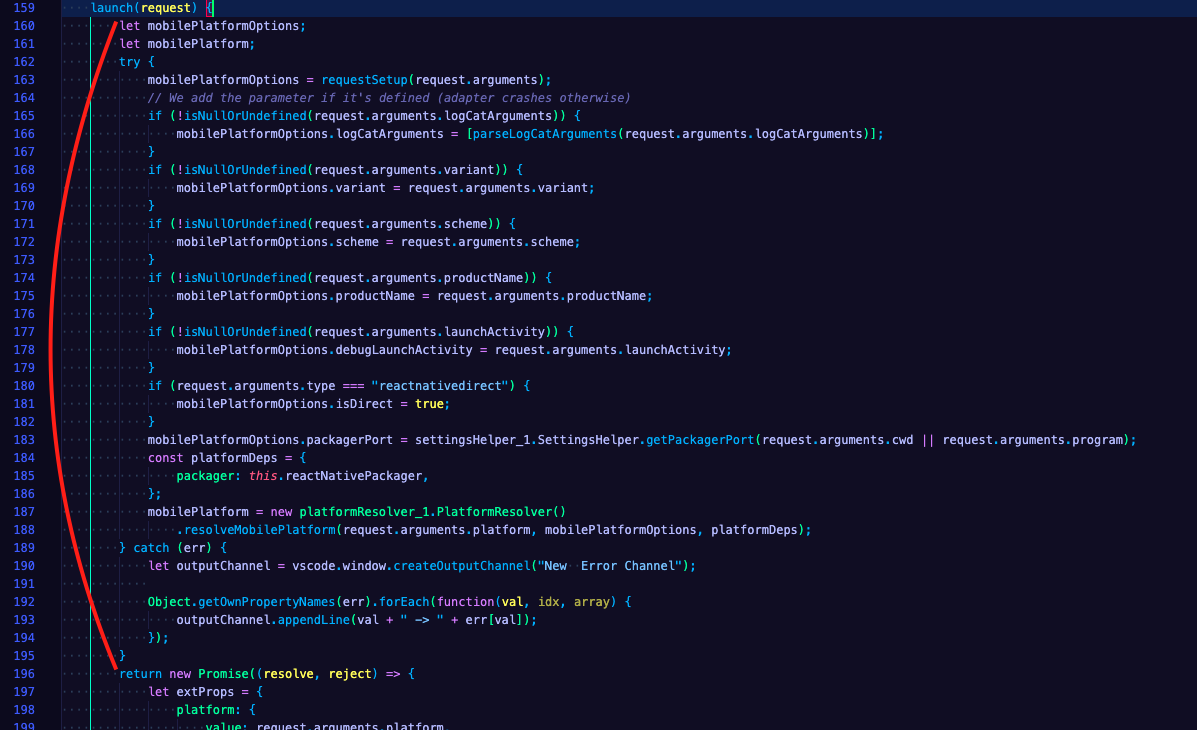Click the new keyword on line 187
The height and width of the screenshot is (730, 1197).
click(x=281, y=512)
